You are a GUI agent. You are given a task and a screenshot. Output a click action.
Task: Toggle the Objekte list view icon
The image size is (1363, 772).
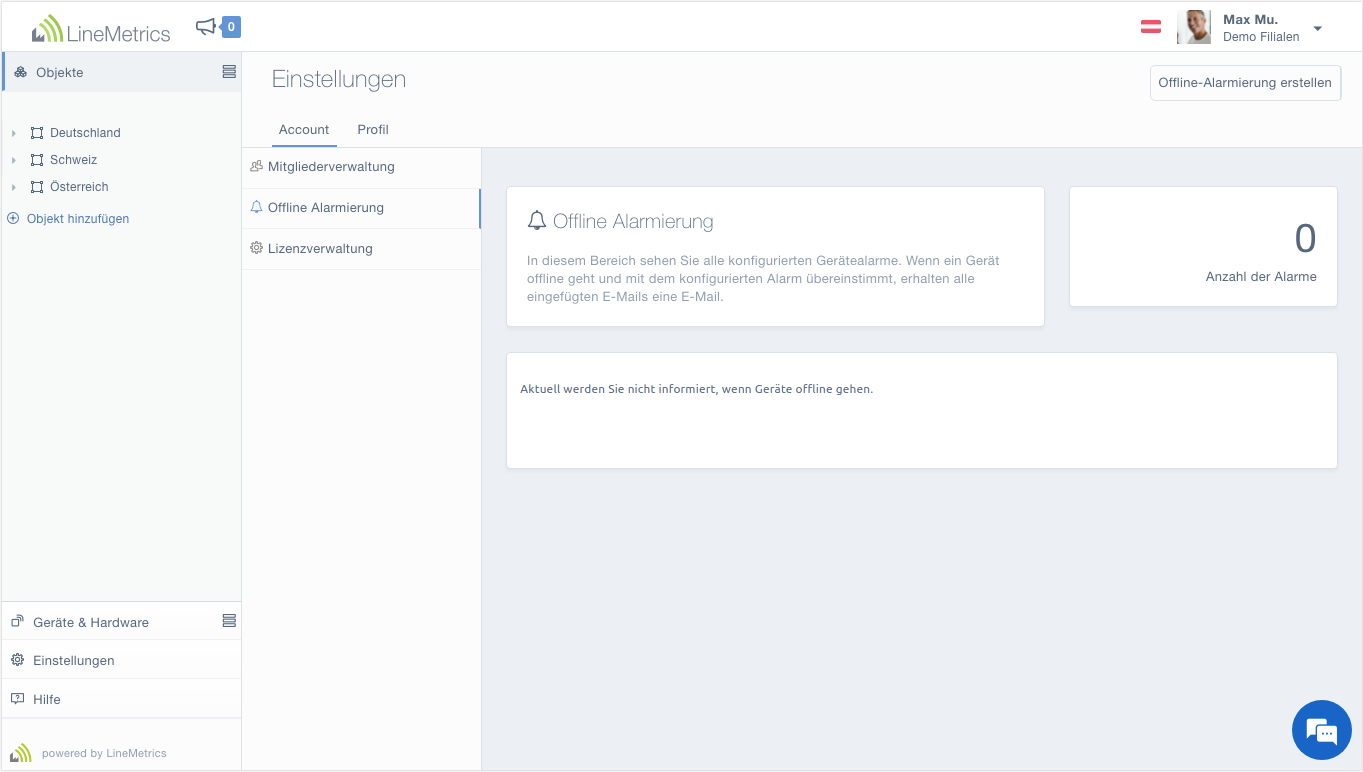(x=229, y=72)
